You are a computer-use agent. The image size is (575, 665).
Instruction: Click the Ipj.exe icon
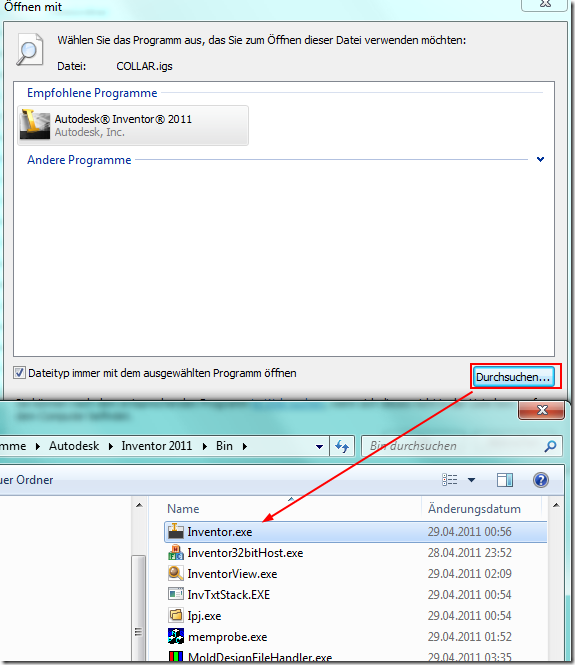[176, 615]
